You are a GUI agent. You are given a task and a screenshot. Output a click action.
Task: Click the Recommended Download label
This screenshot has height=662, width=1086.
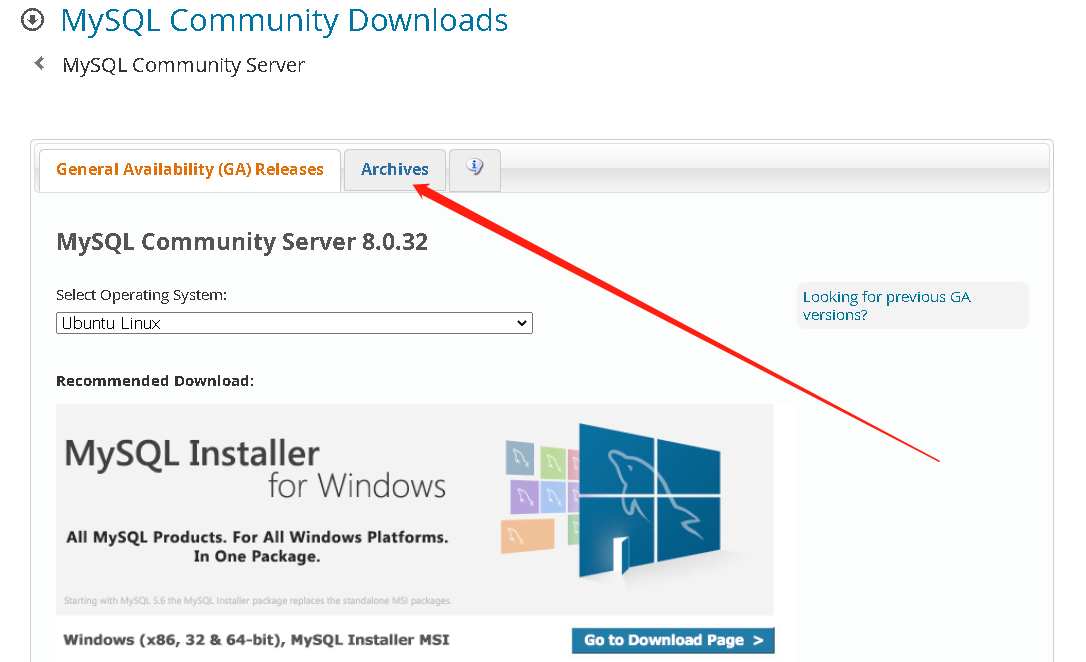(155, 381)
